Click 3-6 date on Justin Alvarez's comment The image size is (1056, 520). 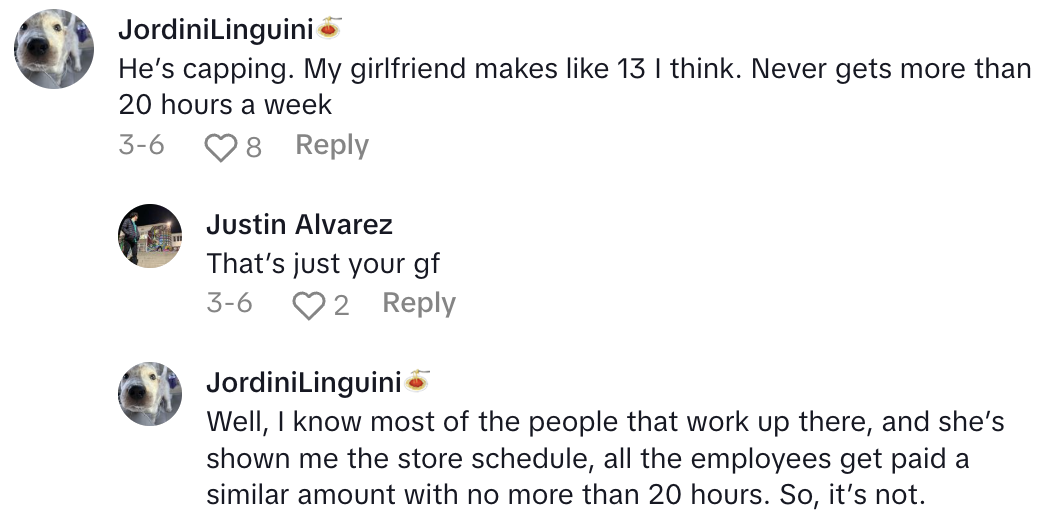pyautogui.click(x=229, y=303)
